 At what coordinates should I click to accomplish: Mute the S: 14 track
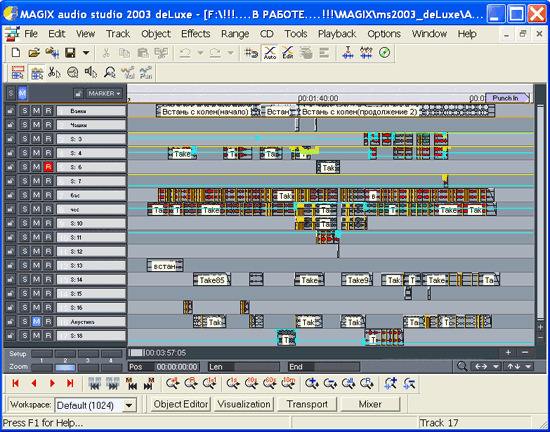pyautogui.click(x=36, y=279)
